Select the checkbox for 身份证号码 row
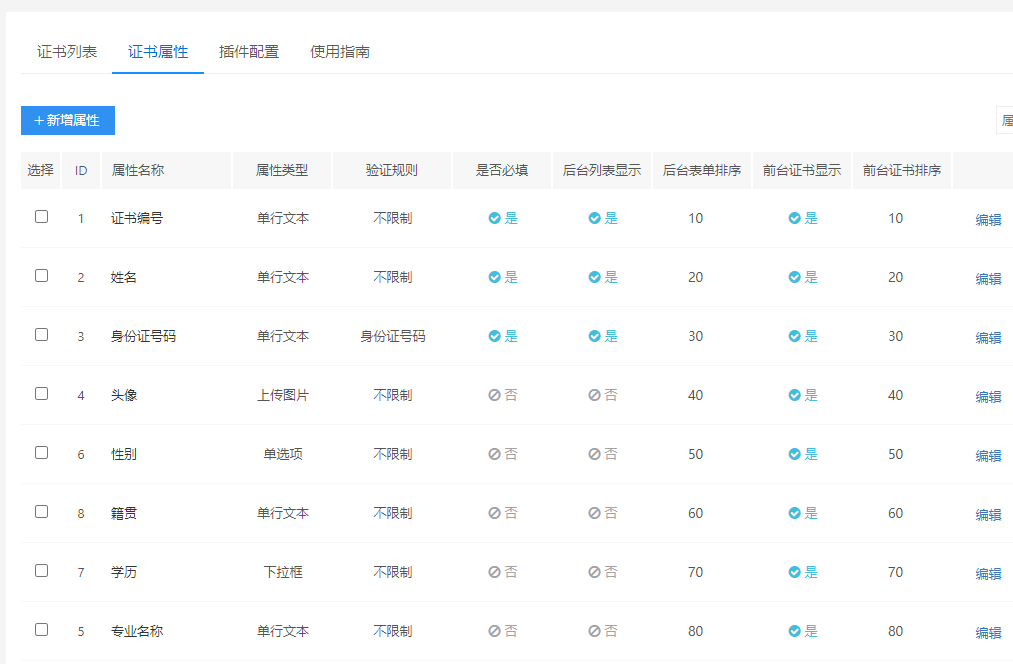Image resolution: width=1013 pixels, height=664 pixels. [x=41, y=335]
